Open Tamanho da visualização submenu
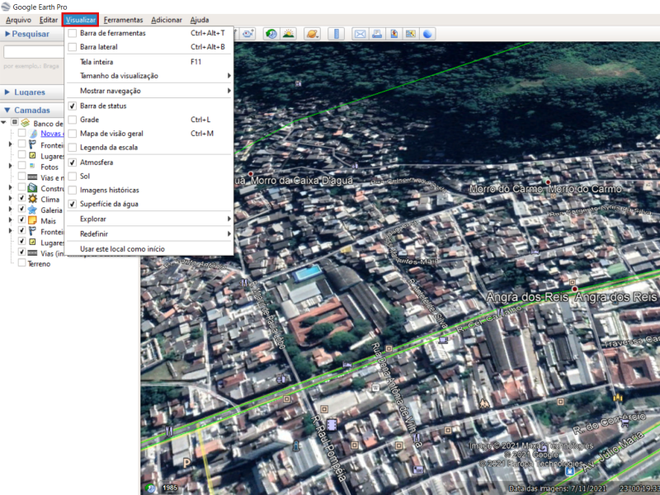The width and height of the screenshot is (660, 495). pos(149,76)
